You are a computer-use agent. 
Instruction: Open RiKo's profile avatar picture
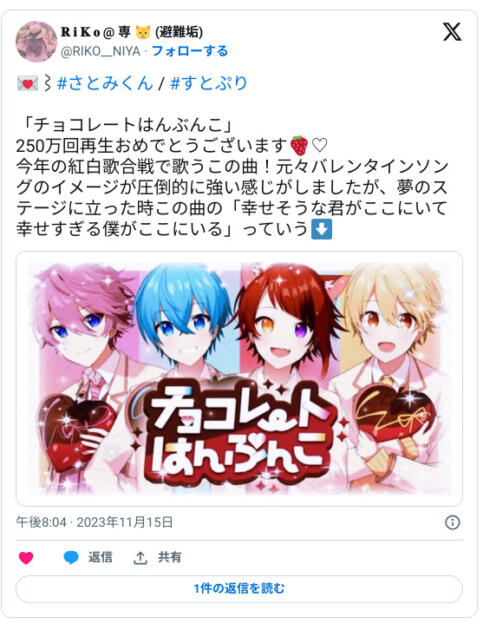click(36, 41)
